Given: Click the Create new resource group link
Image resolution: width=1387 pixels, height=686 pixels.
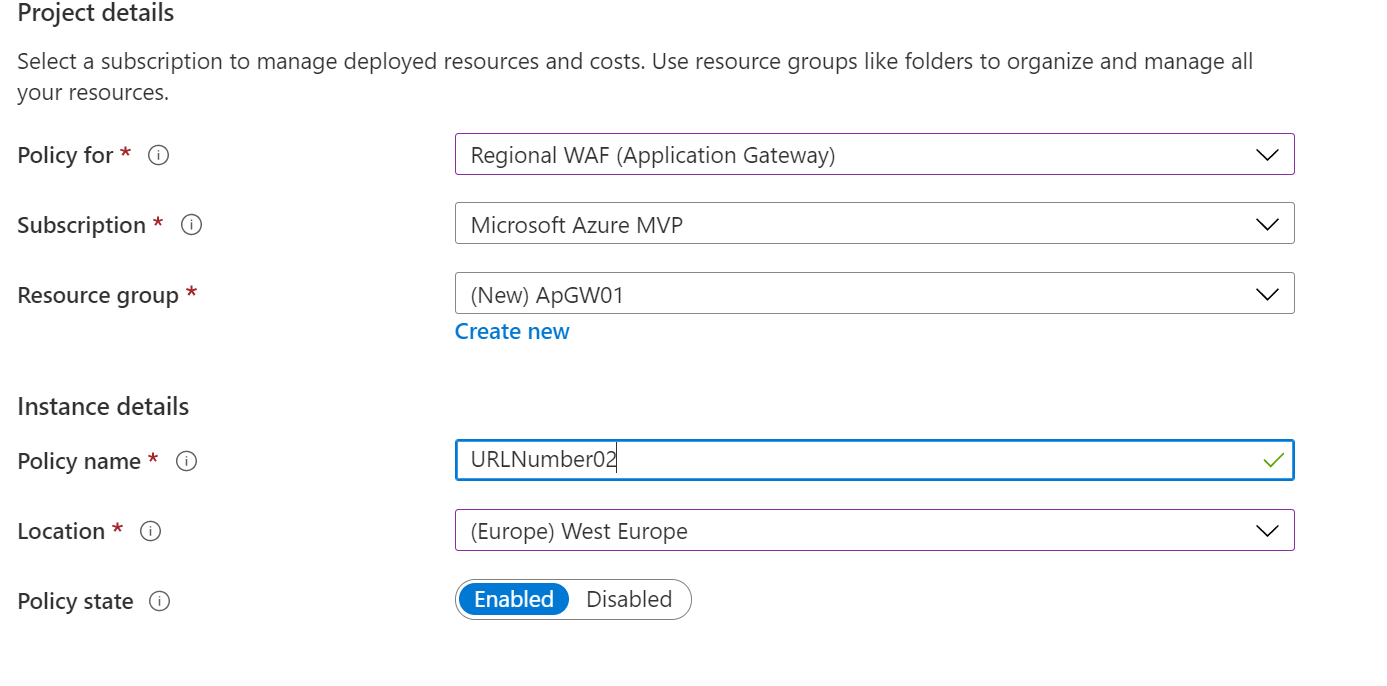Looking at the screenshot, I should pyautogui.click(x=512, y=332).
